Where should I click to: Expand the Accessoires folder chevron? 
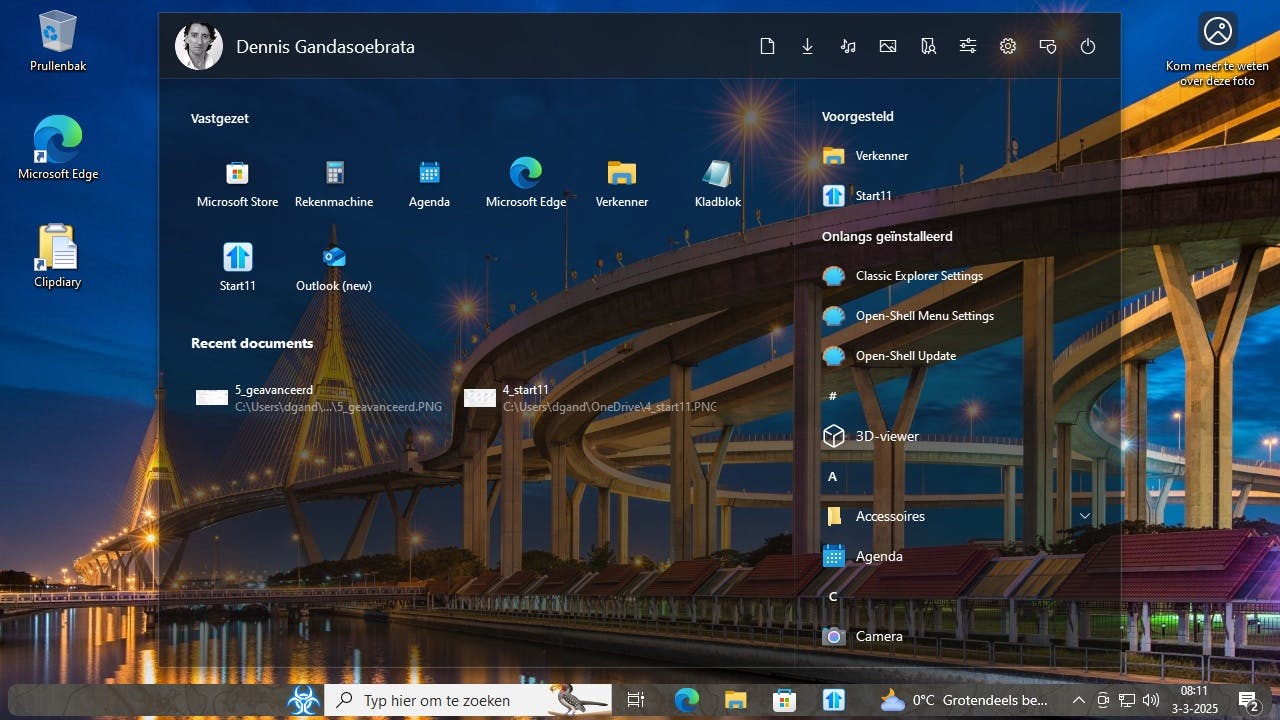point(1084,516)
